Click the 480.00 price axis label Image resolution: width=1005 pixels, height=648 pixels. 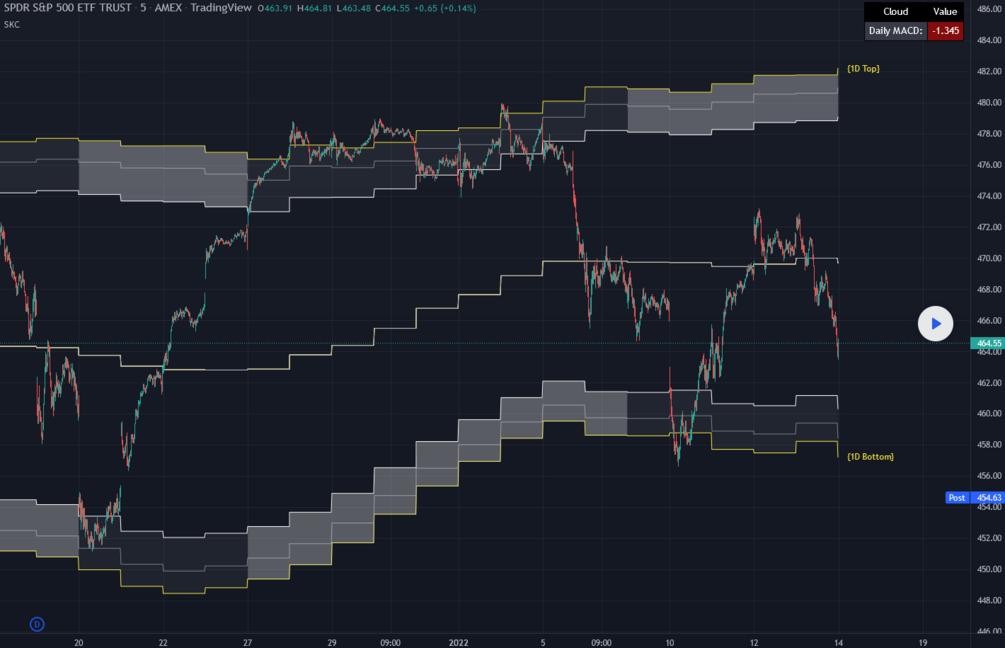point(989,103)
